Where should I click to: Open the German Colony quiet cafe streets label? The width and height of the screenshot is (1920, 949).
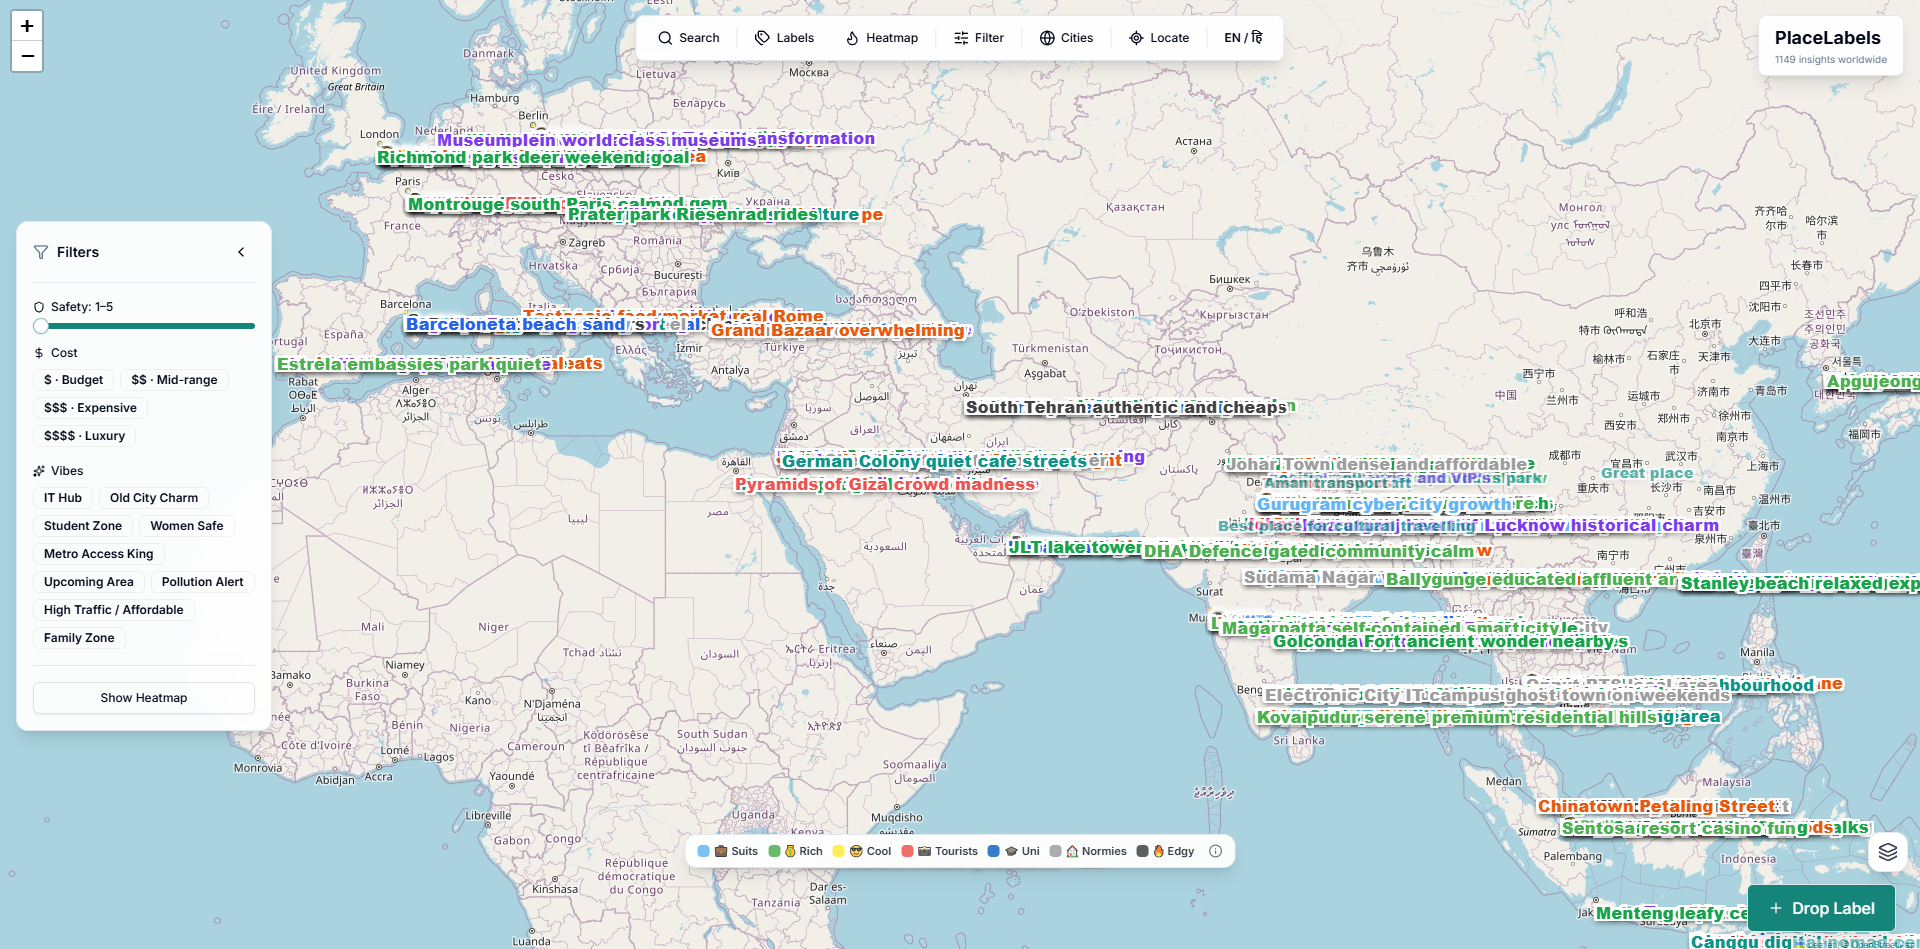tap(934, 462)
